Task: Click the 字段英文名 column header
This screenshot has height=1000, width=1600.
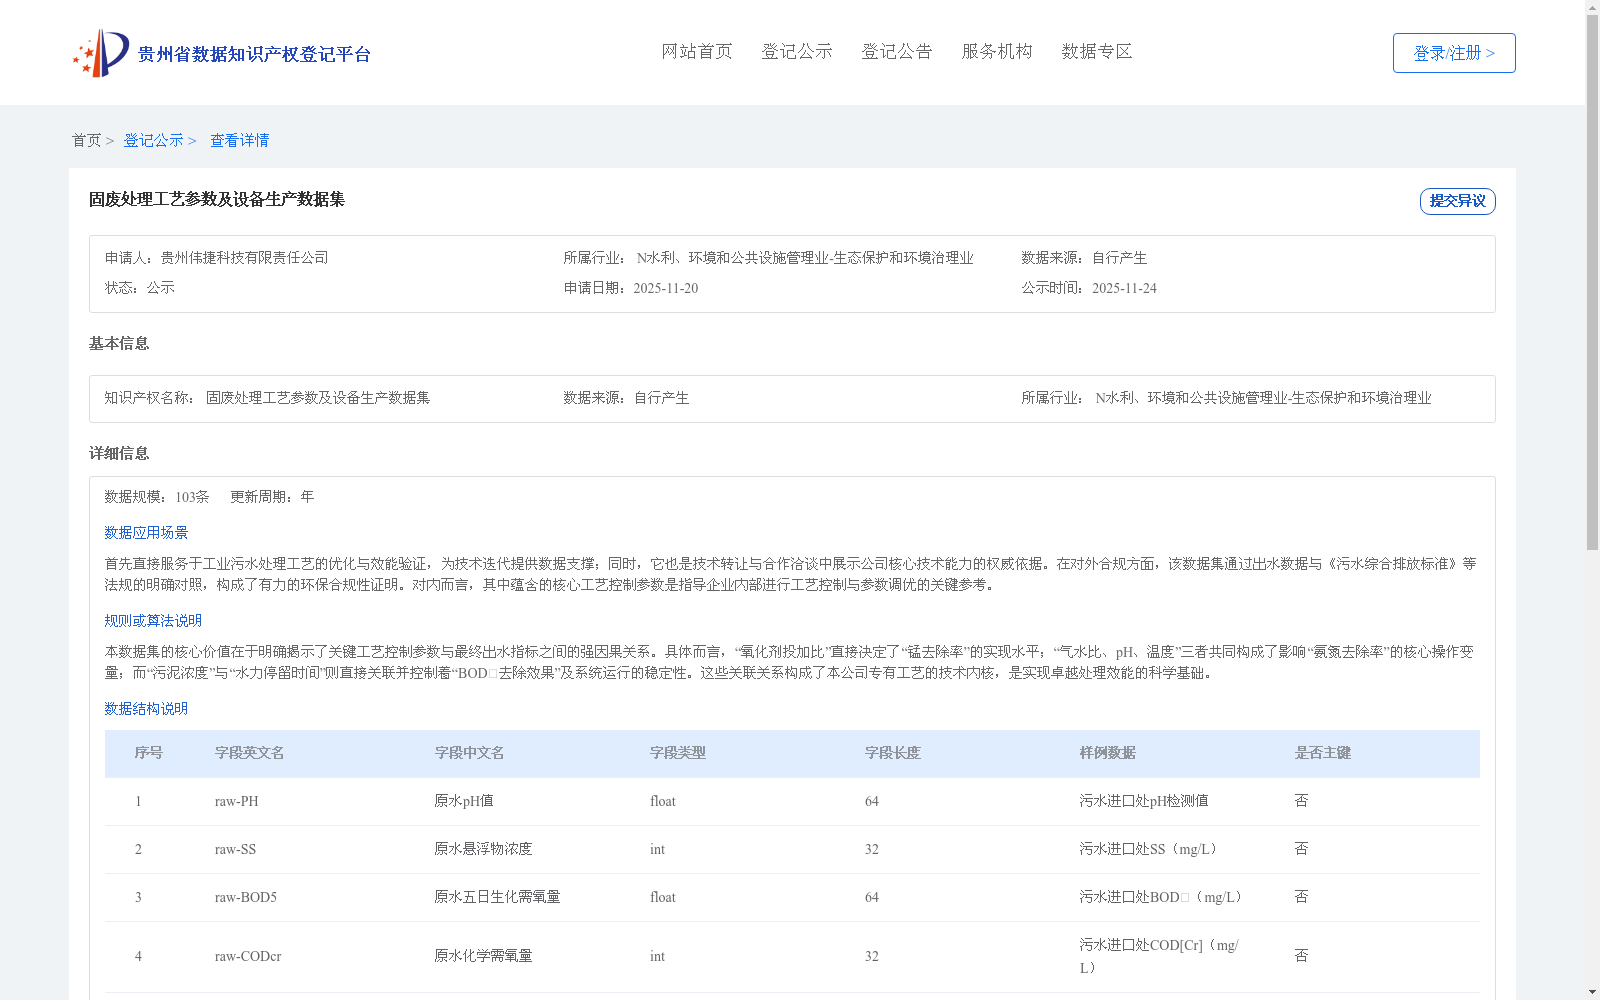Action: point(250,753)
